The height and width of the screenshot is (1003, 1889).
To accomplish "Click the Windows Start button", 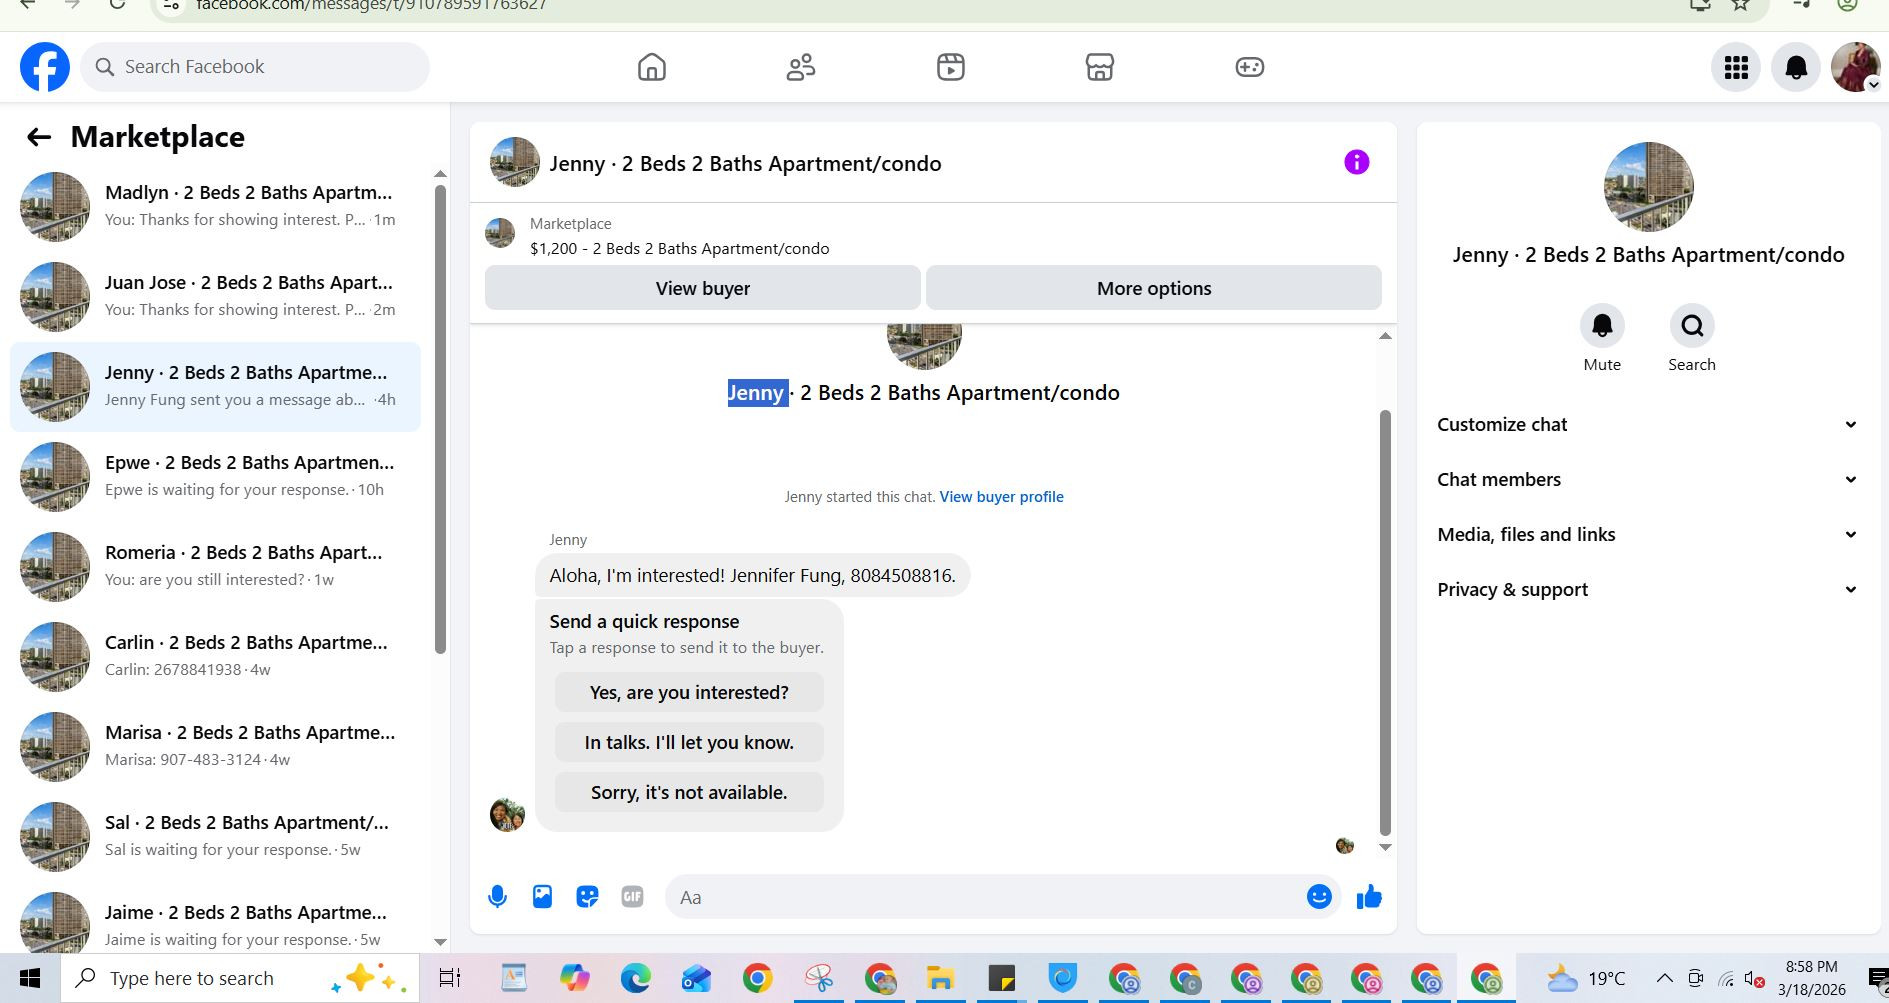I will [30, 978].
